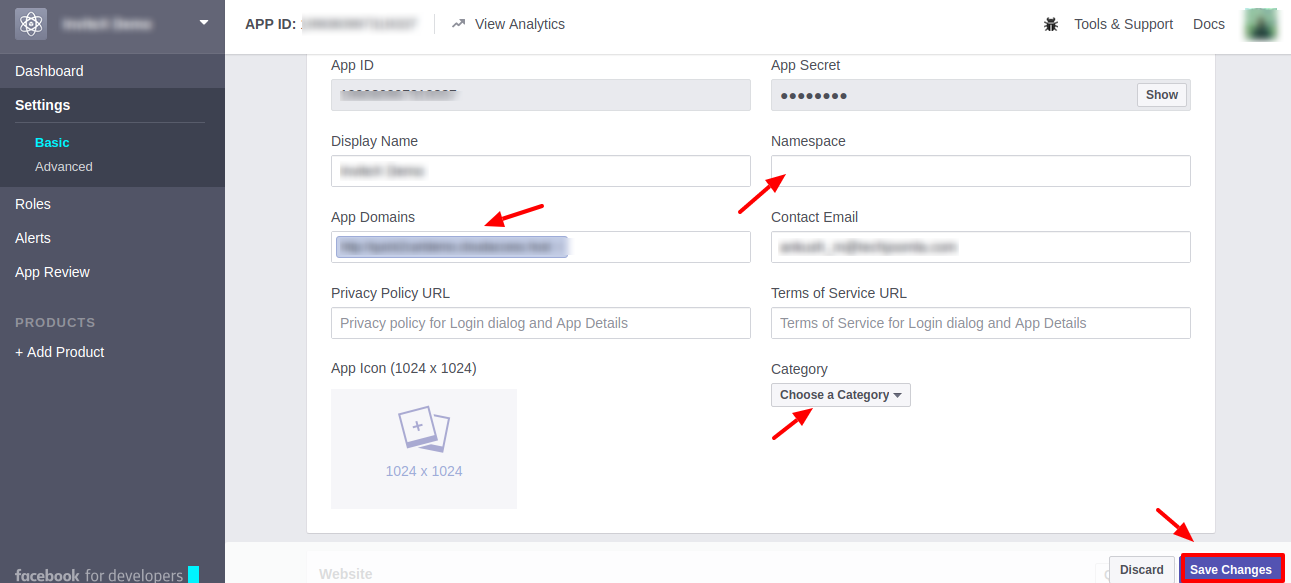Select Advanced settings in the sidebar
The width and height of the screenshot is (1291, 583).
point(64,167)
